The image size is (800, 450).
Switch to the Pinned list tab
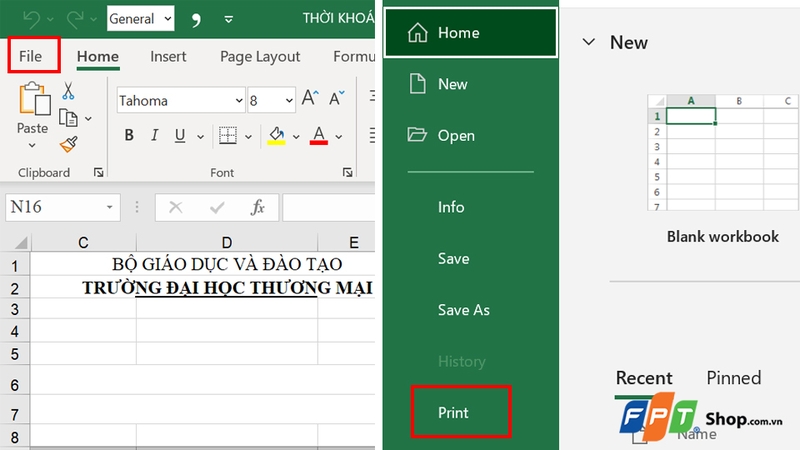click(x=734, y=378)
